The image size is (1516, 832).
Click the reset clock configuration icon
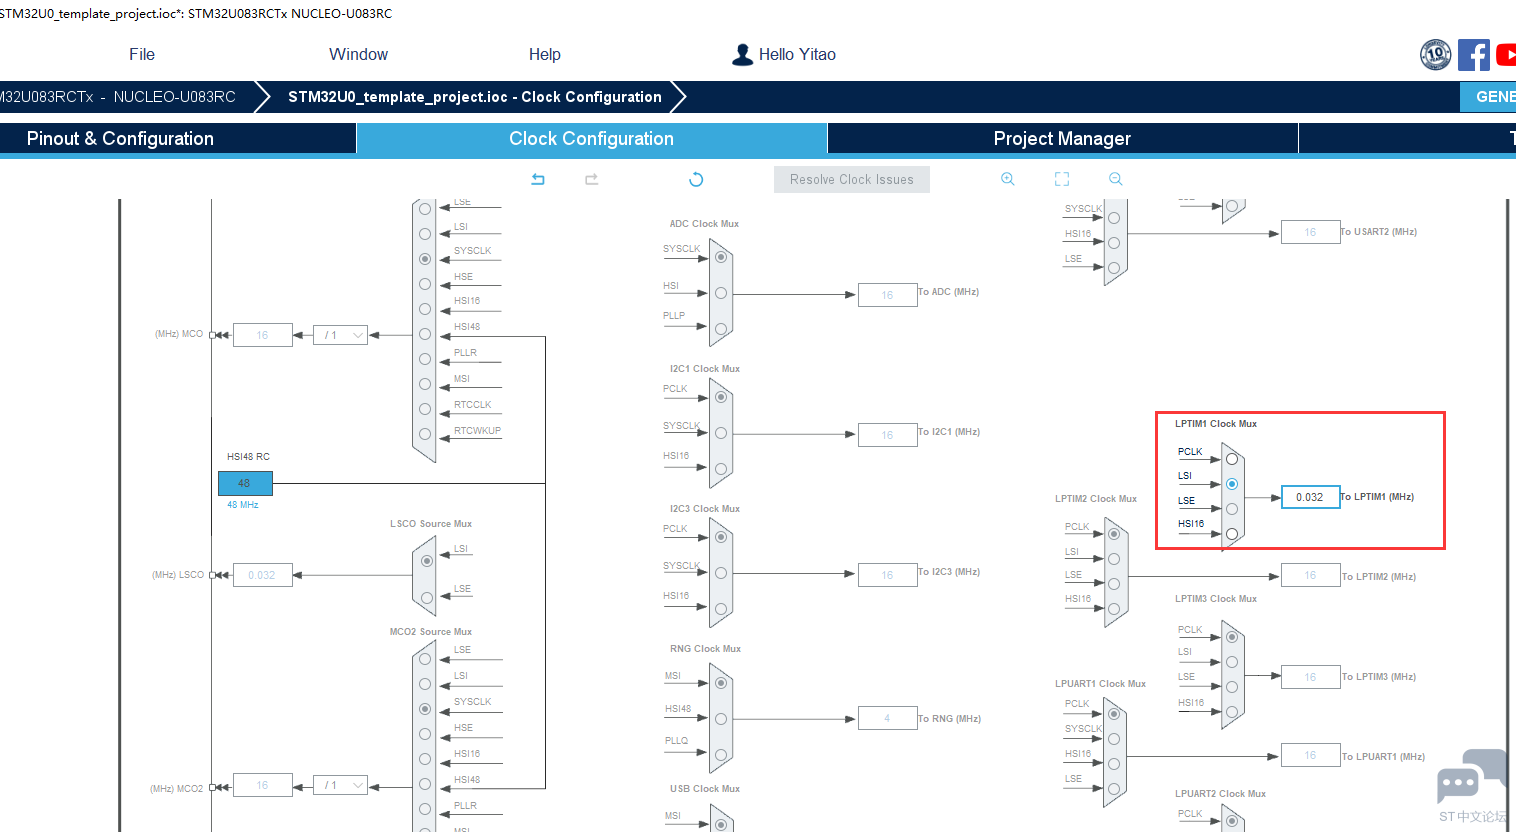pyautogui.click(x=696, y=179)
